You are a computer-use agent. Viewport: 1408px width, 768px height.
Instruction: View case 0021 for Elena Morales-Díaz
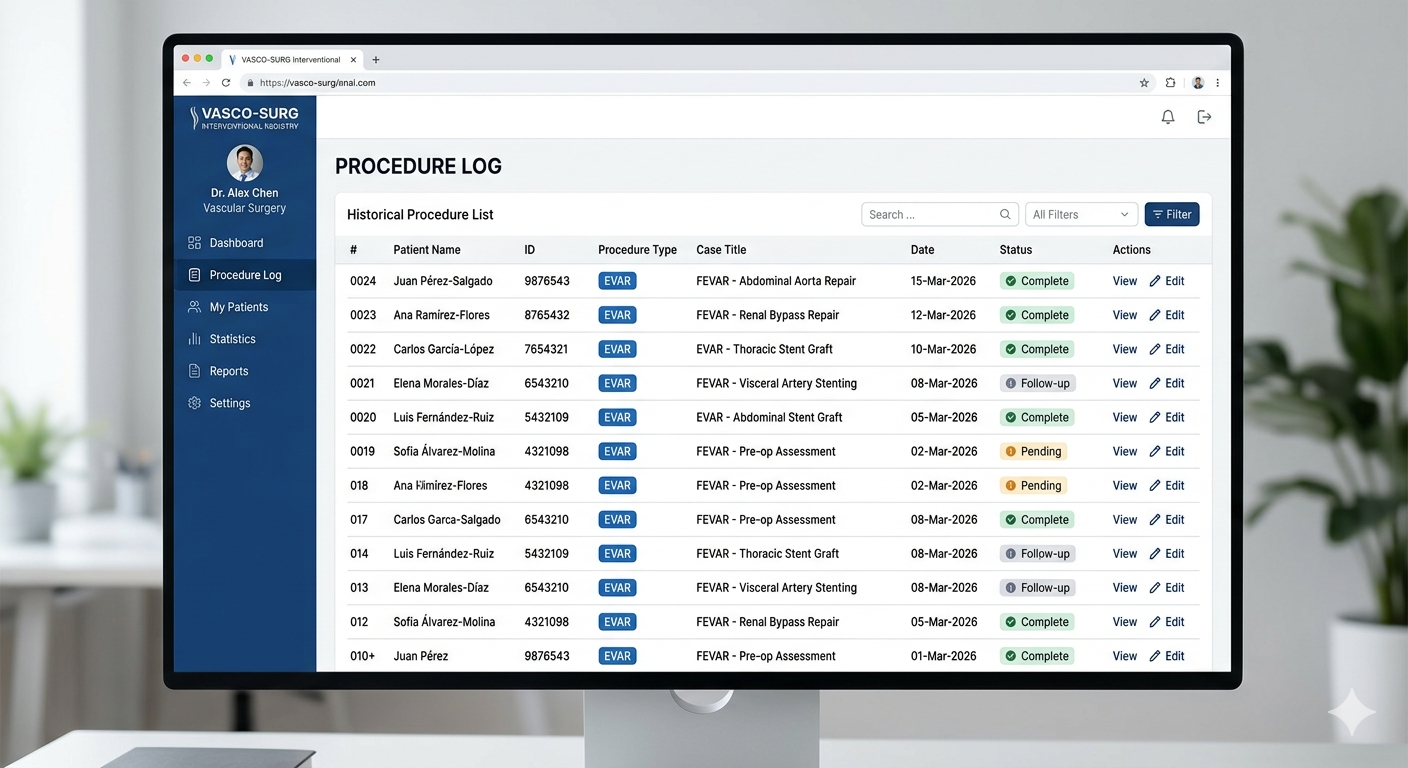(x=1124, y=383)
